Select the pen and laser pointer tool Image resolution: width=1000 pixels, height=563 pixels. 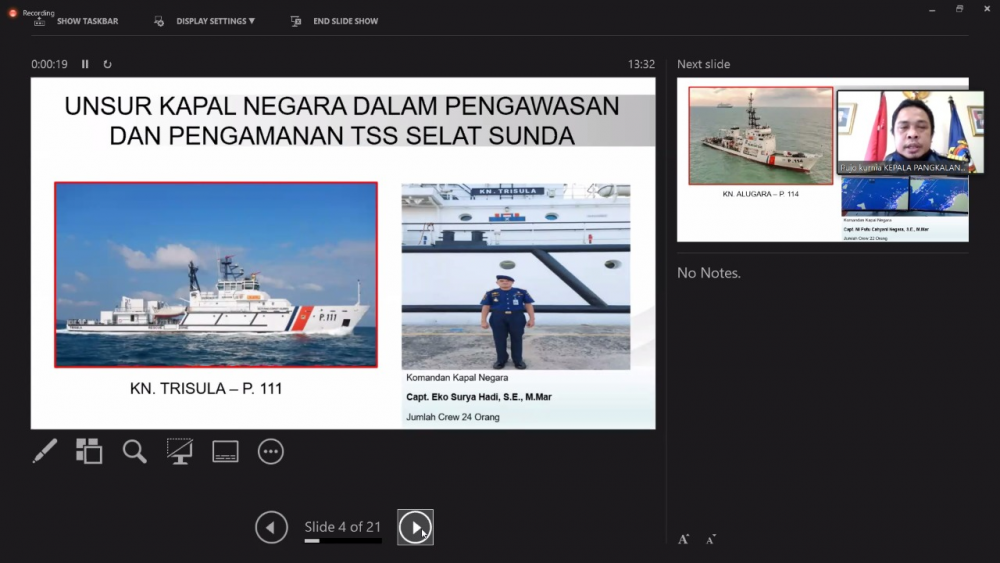[45, 451]
